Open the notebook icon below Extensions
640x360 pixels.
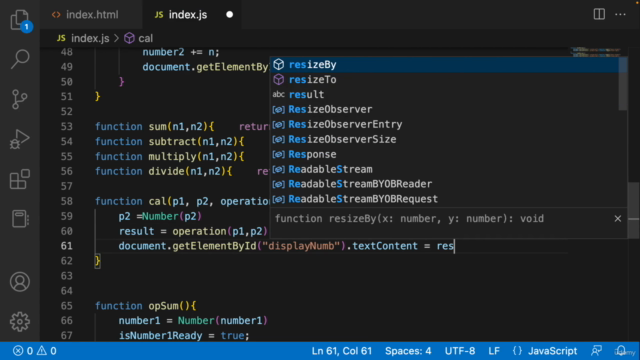click(20, 218)
